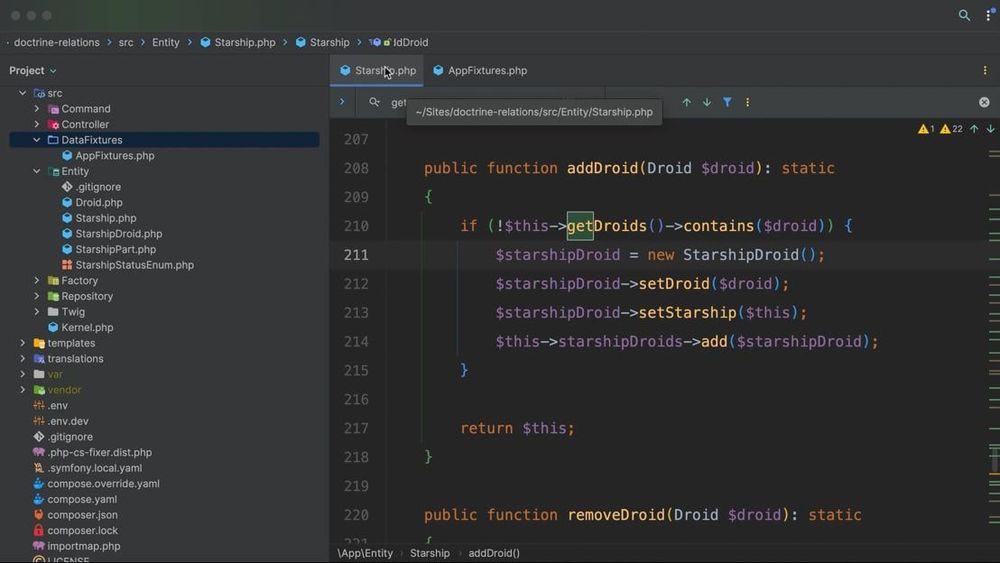Image resolution: width=1000 pixels, height=563 pixels.
Task: Click line number 211 in gutter
Action: point(356,255)
